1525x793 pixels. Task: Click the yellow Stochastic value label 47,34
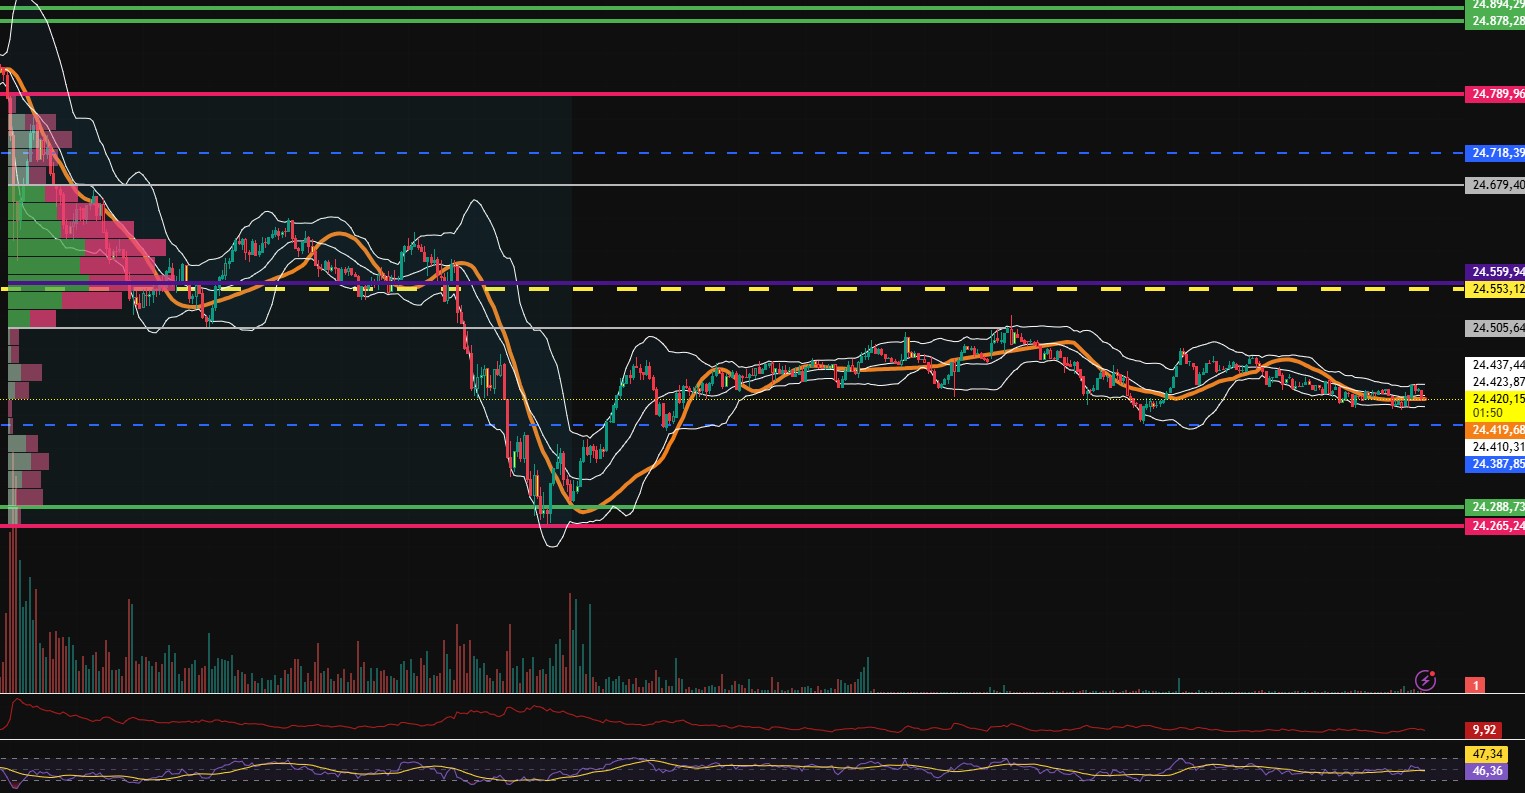(1489, 755)
